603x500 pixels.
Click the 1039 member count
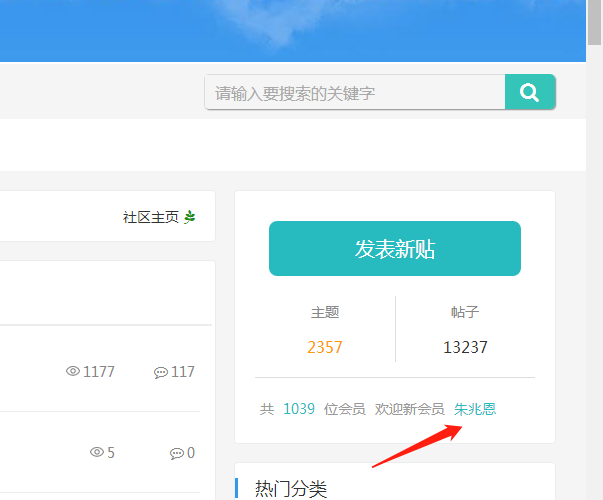[x=299, y=409]
